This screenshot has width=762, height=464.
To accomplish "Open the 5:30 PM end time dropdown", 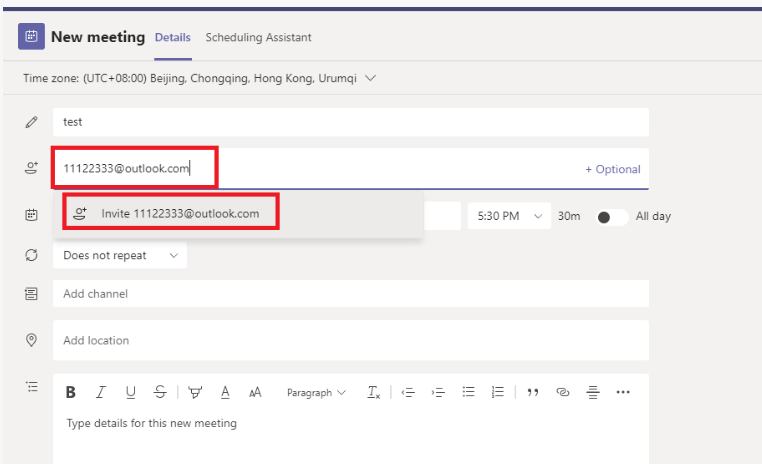I will (509, 216).
